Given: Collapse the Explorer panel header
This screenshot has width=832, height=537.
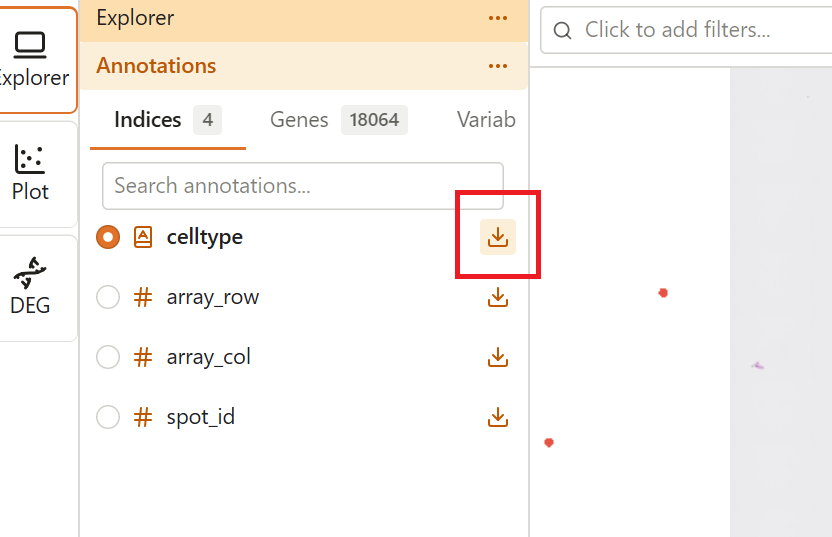Looking at the screenshot, I should click(304, 19).
